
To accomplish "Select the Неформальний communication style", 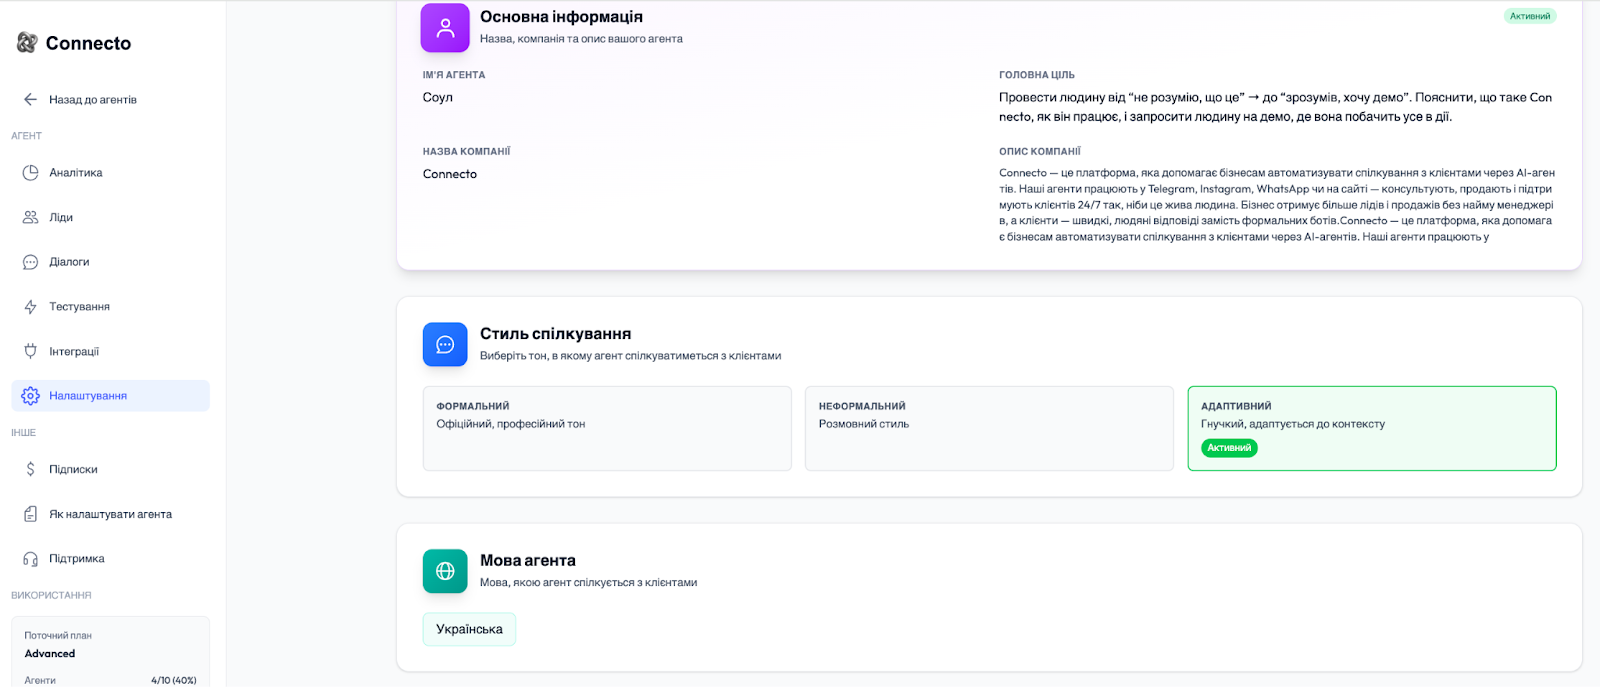I will click(x=988, y=428).
